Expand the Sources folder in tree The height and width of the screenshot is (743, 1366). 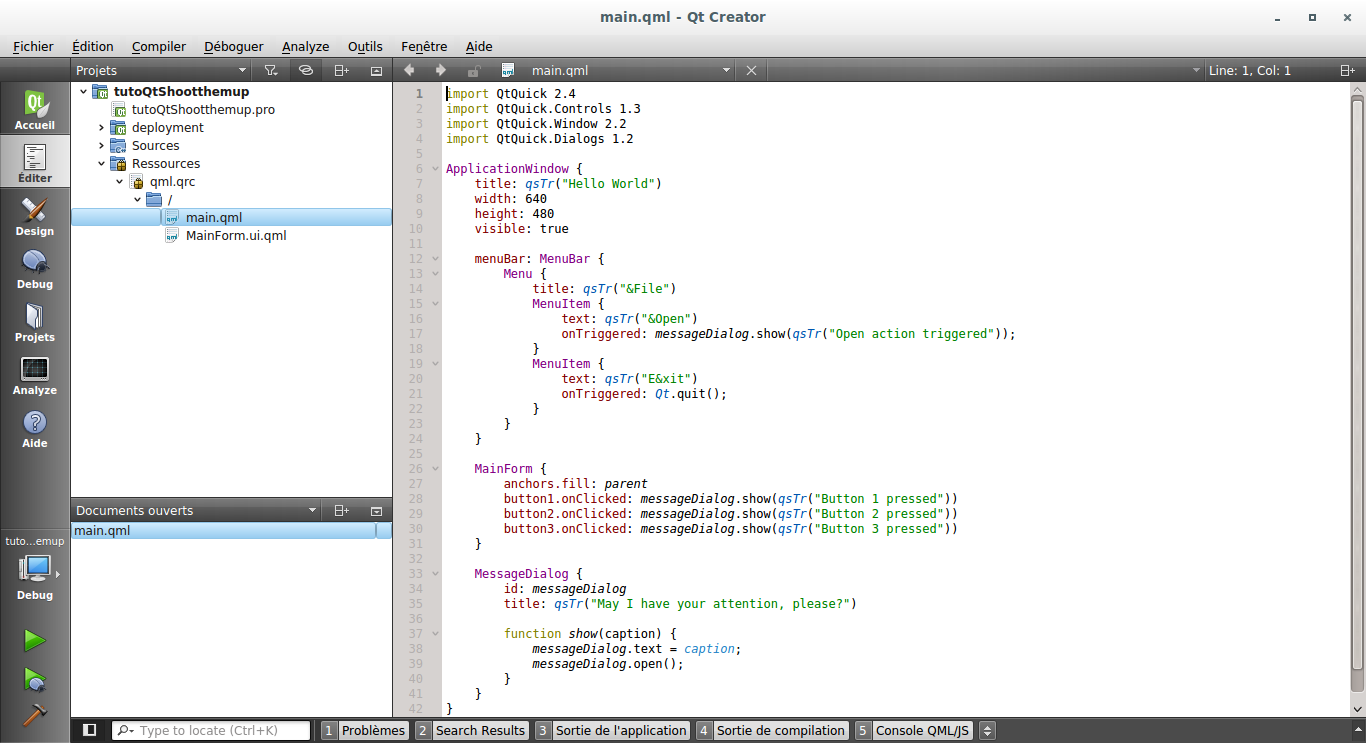coord(101,146)
